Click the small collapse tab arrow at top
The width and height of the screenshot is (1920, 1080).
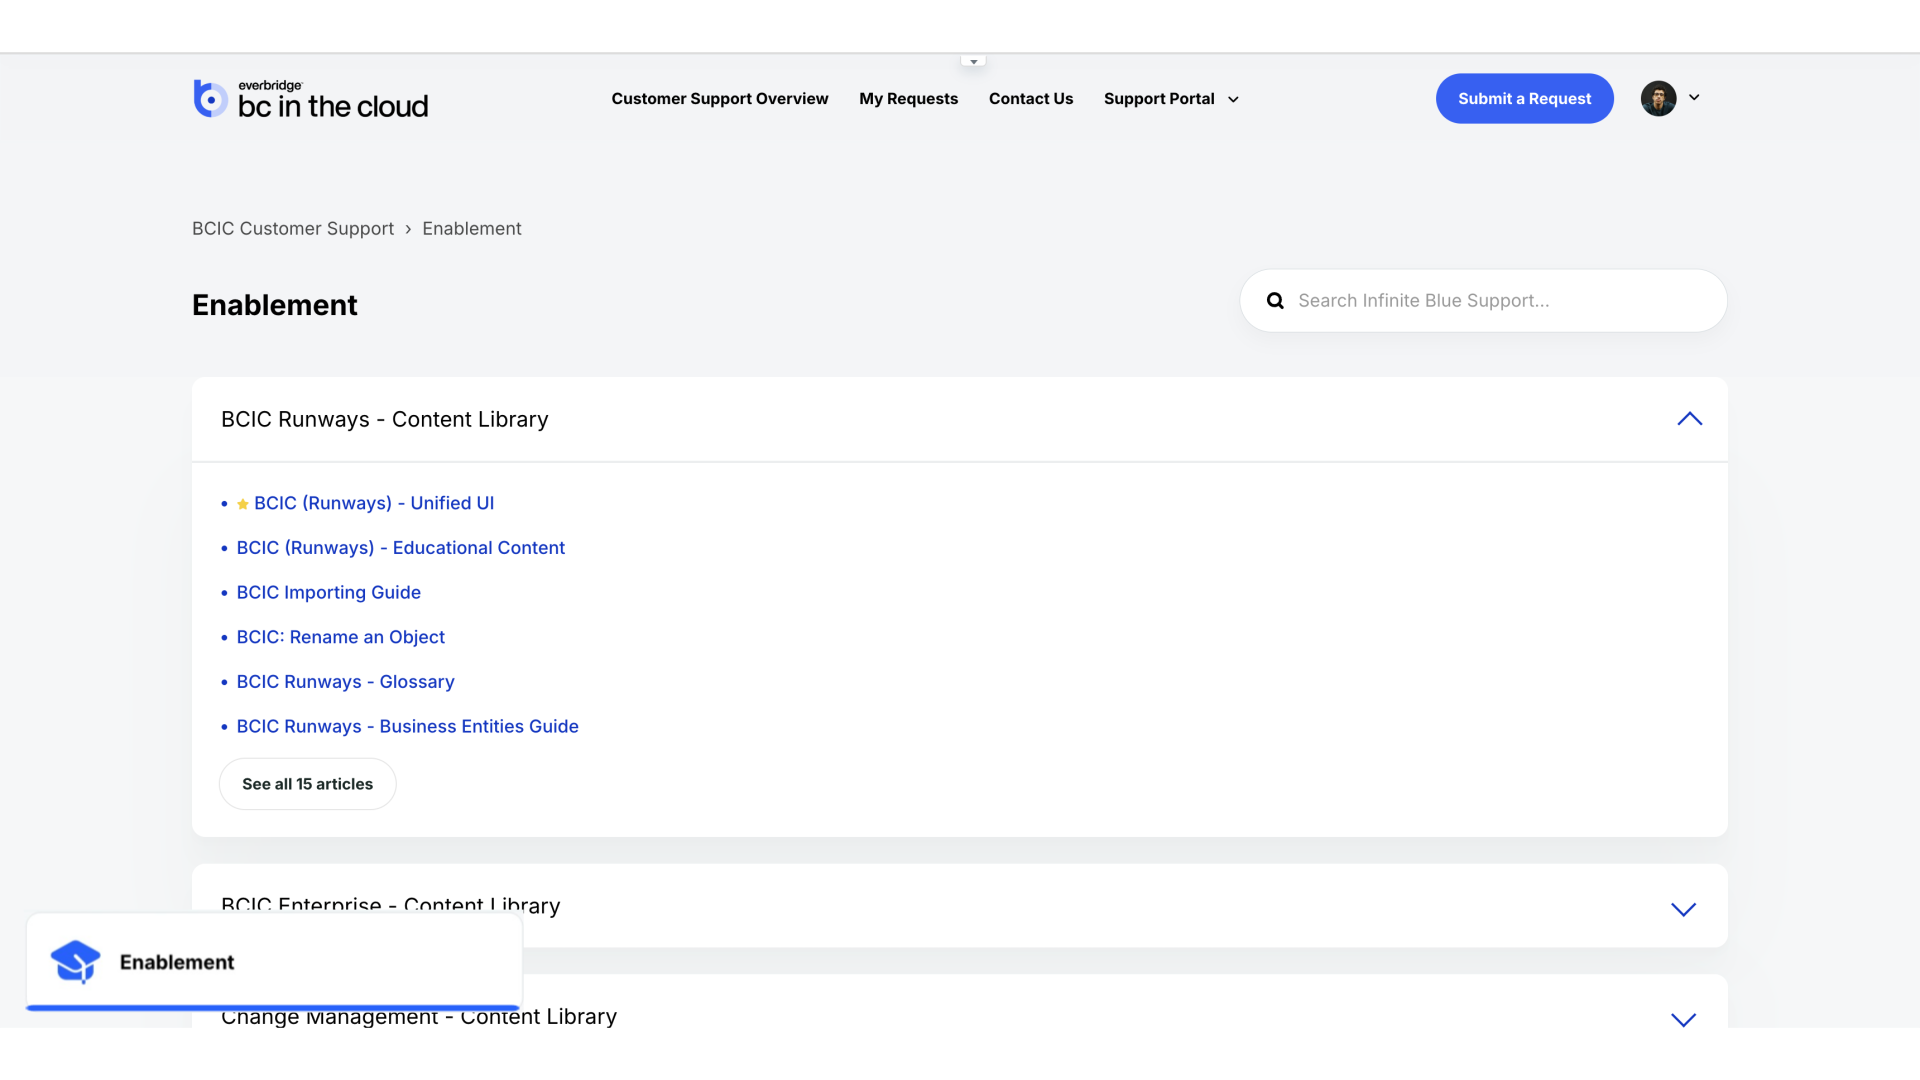pyautogui.click(x=973, y=61)
